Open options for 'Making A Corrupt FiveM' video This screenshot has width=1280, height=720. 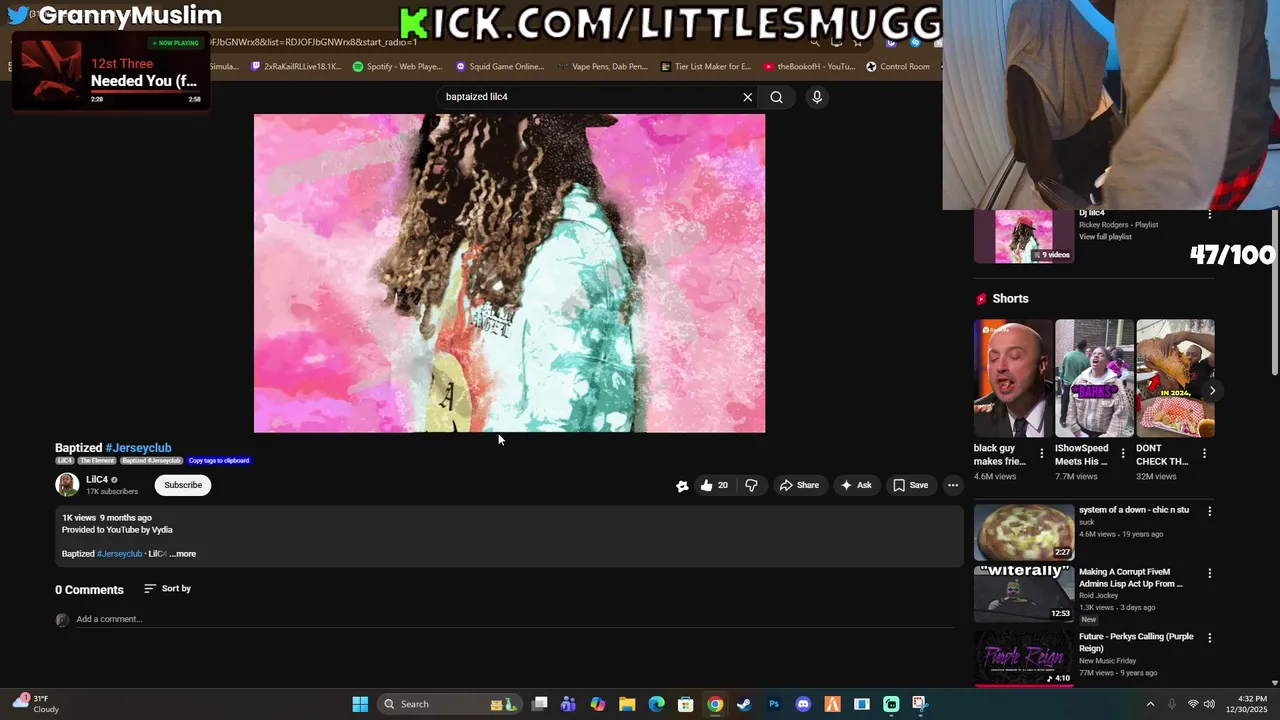pyautogui.click(x=1209, y=574)
